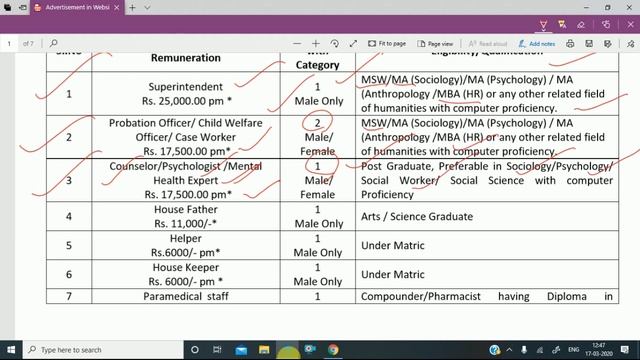Click 'Counselor/Psychologist /Mental' text
Screen dimensions: 640x360
pos(186,166)
